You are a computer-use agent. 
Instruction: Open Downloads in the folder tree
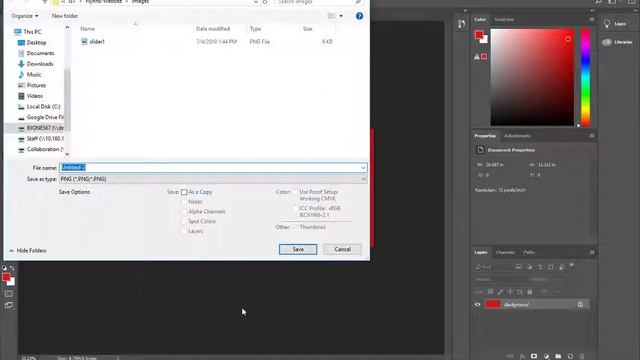coord(40,64)
